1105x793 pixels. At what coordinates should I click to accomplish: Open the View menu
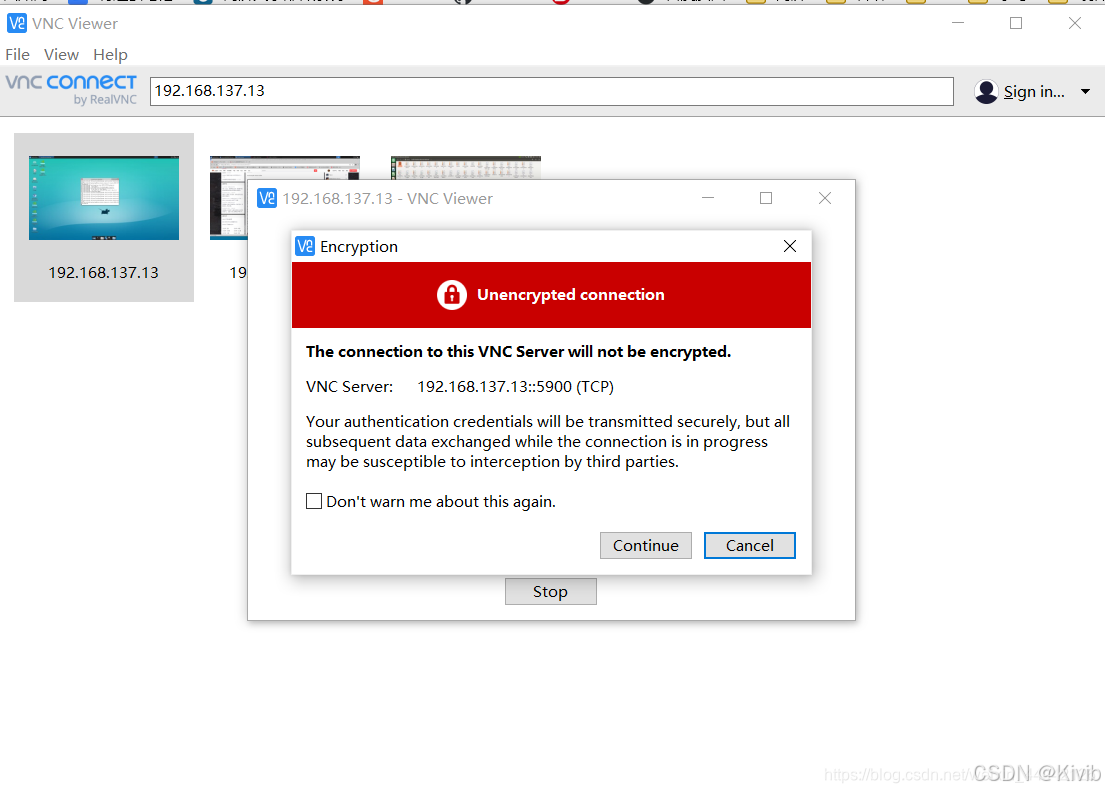click(x=61, y=54)
